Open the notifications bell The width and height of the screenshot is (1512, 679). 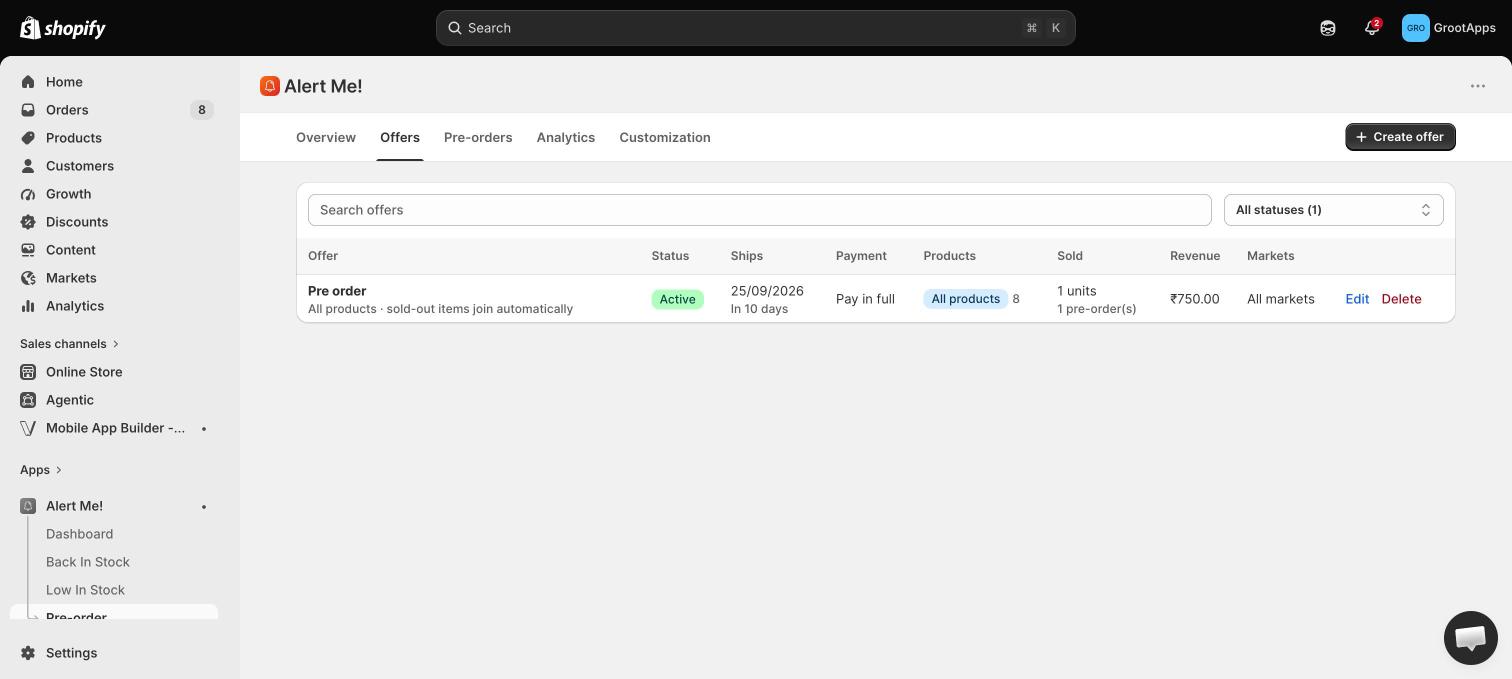coord(1372,28)
